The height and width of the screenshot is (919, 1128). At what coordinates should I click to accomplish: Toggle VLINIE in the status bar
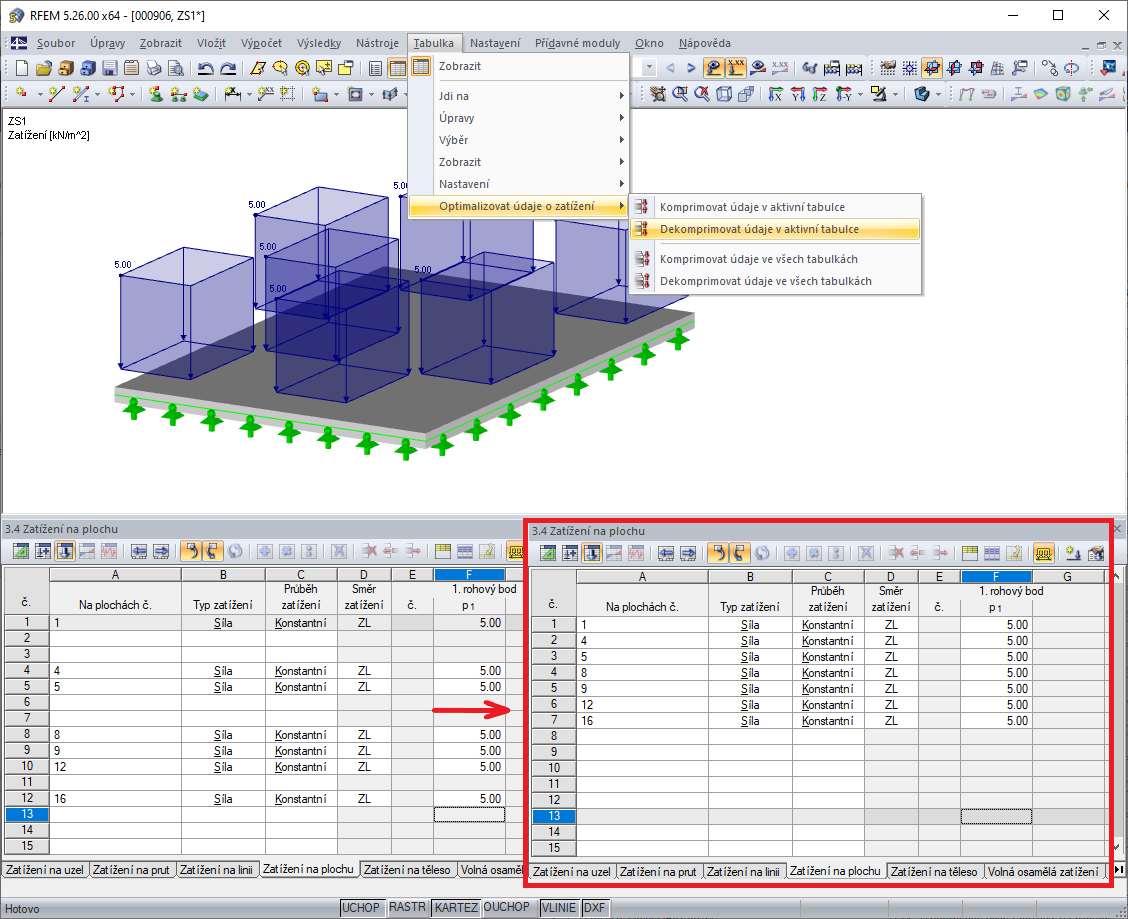[558, 907]
